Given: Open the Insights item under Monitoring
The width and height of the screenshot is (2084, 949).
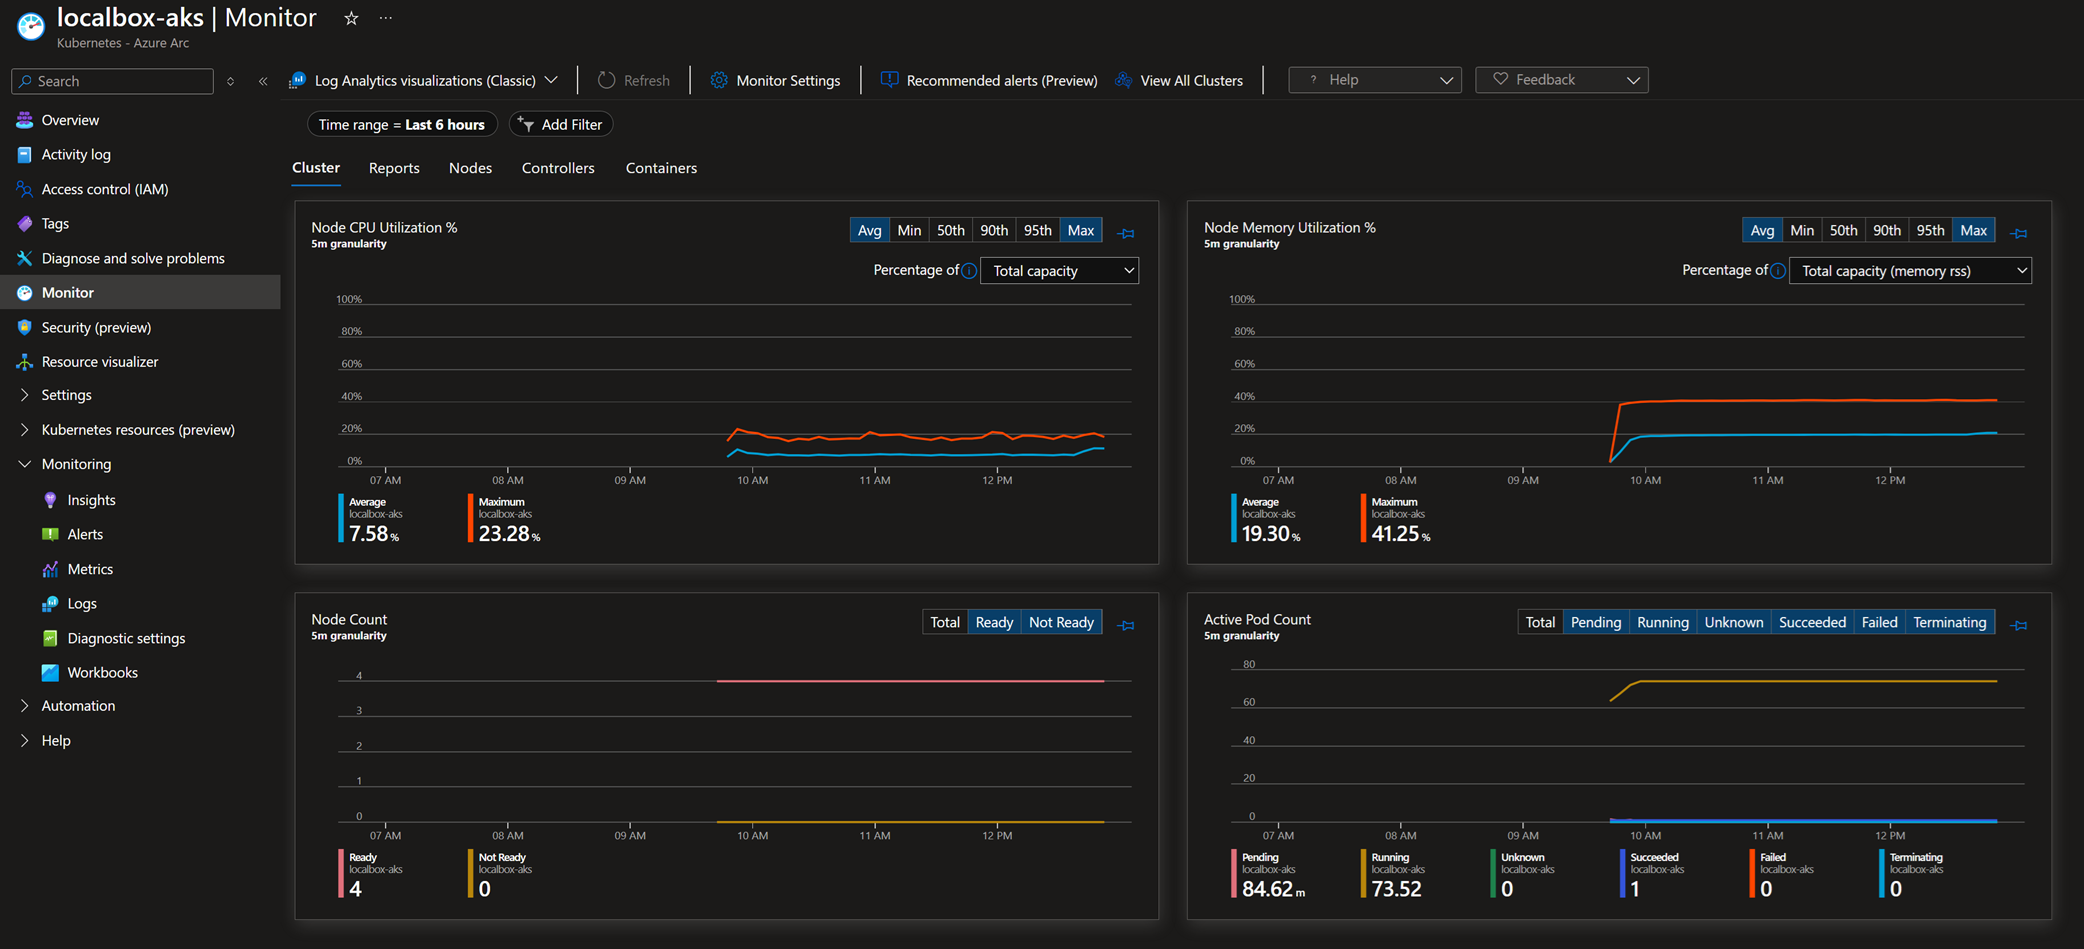Looking at the screenshot, I should coord(91,500).
